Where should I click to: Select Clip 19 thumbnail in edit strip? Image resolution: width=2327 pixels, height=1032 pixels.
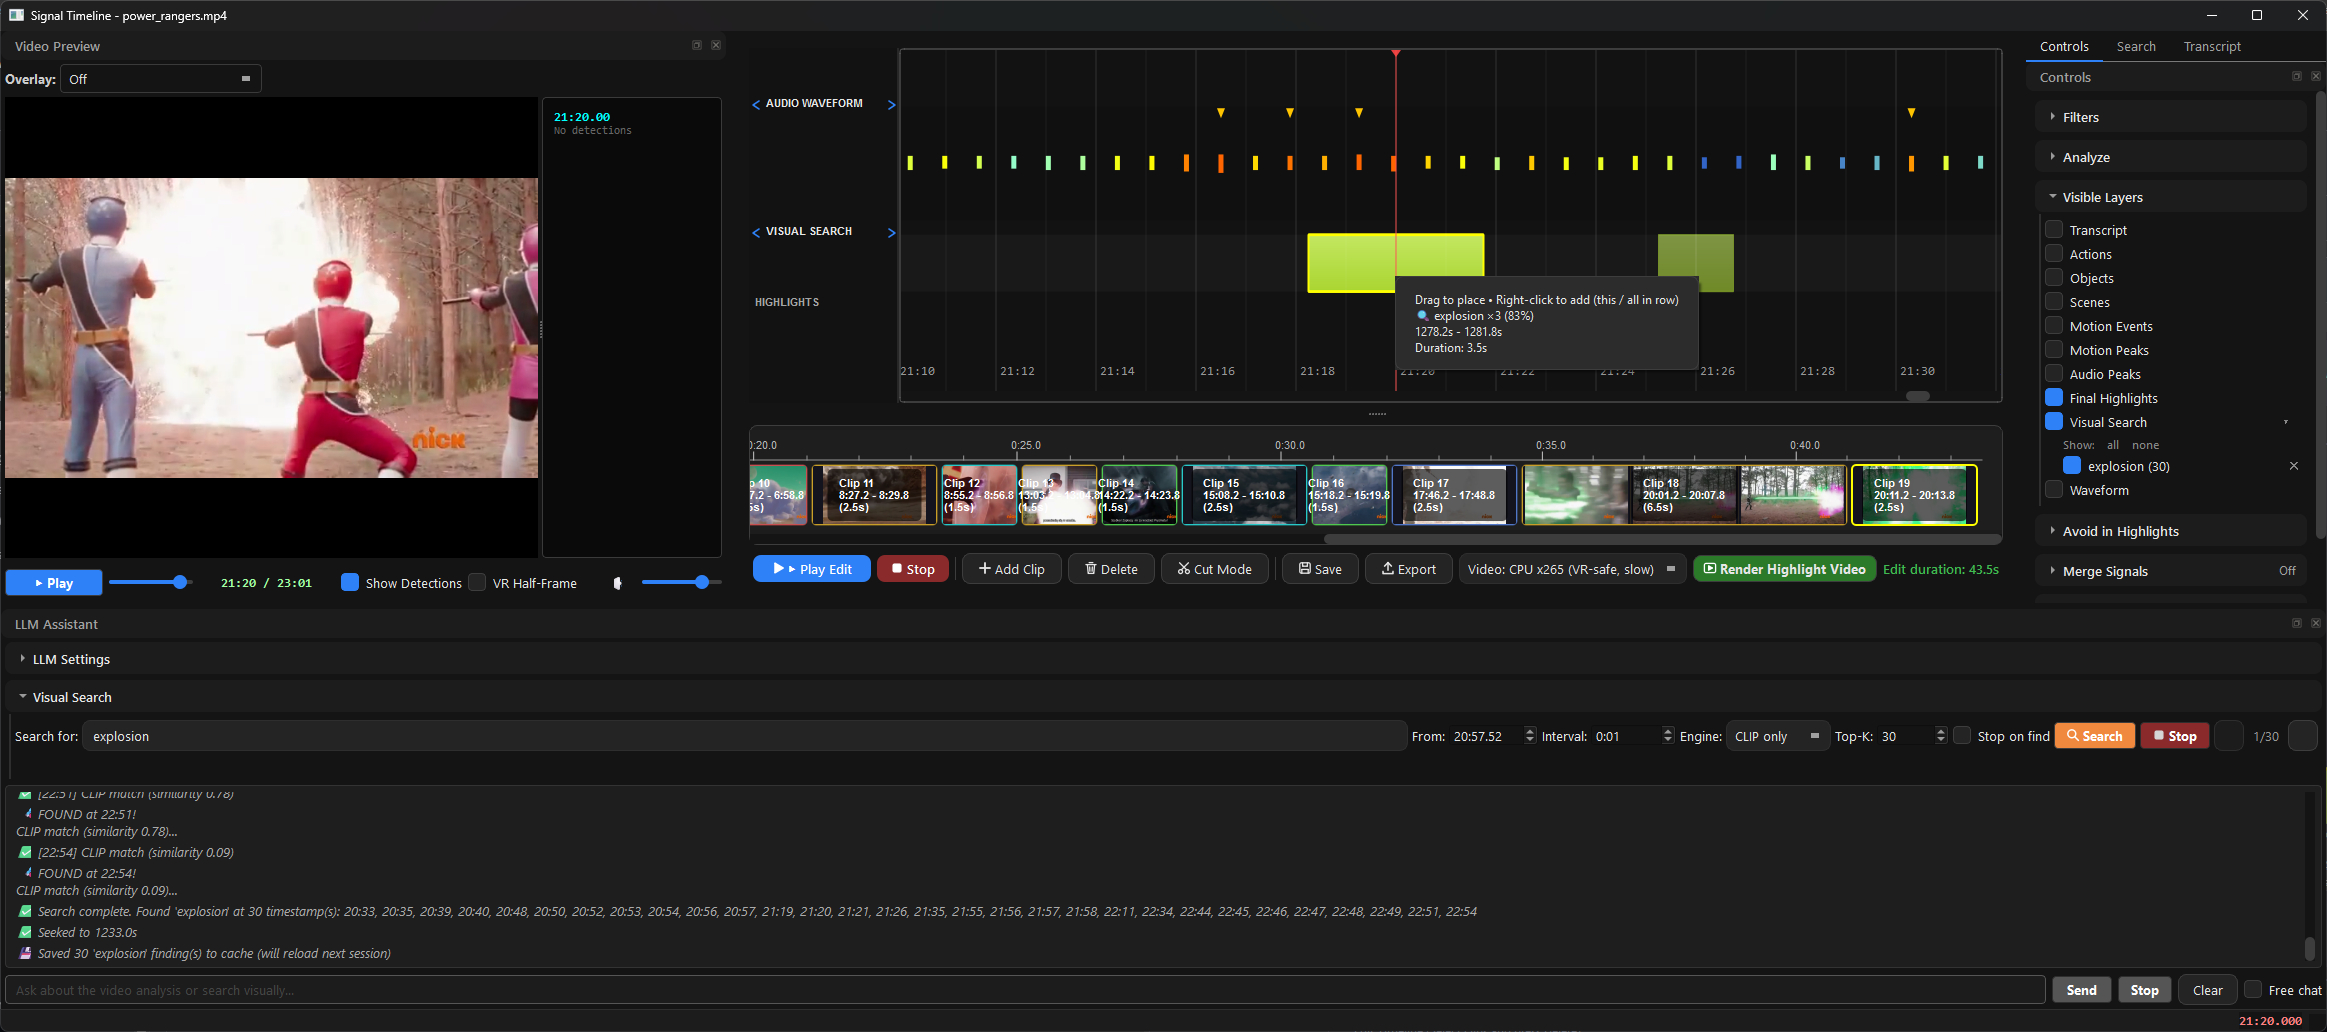click(1914, 494)
